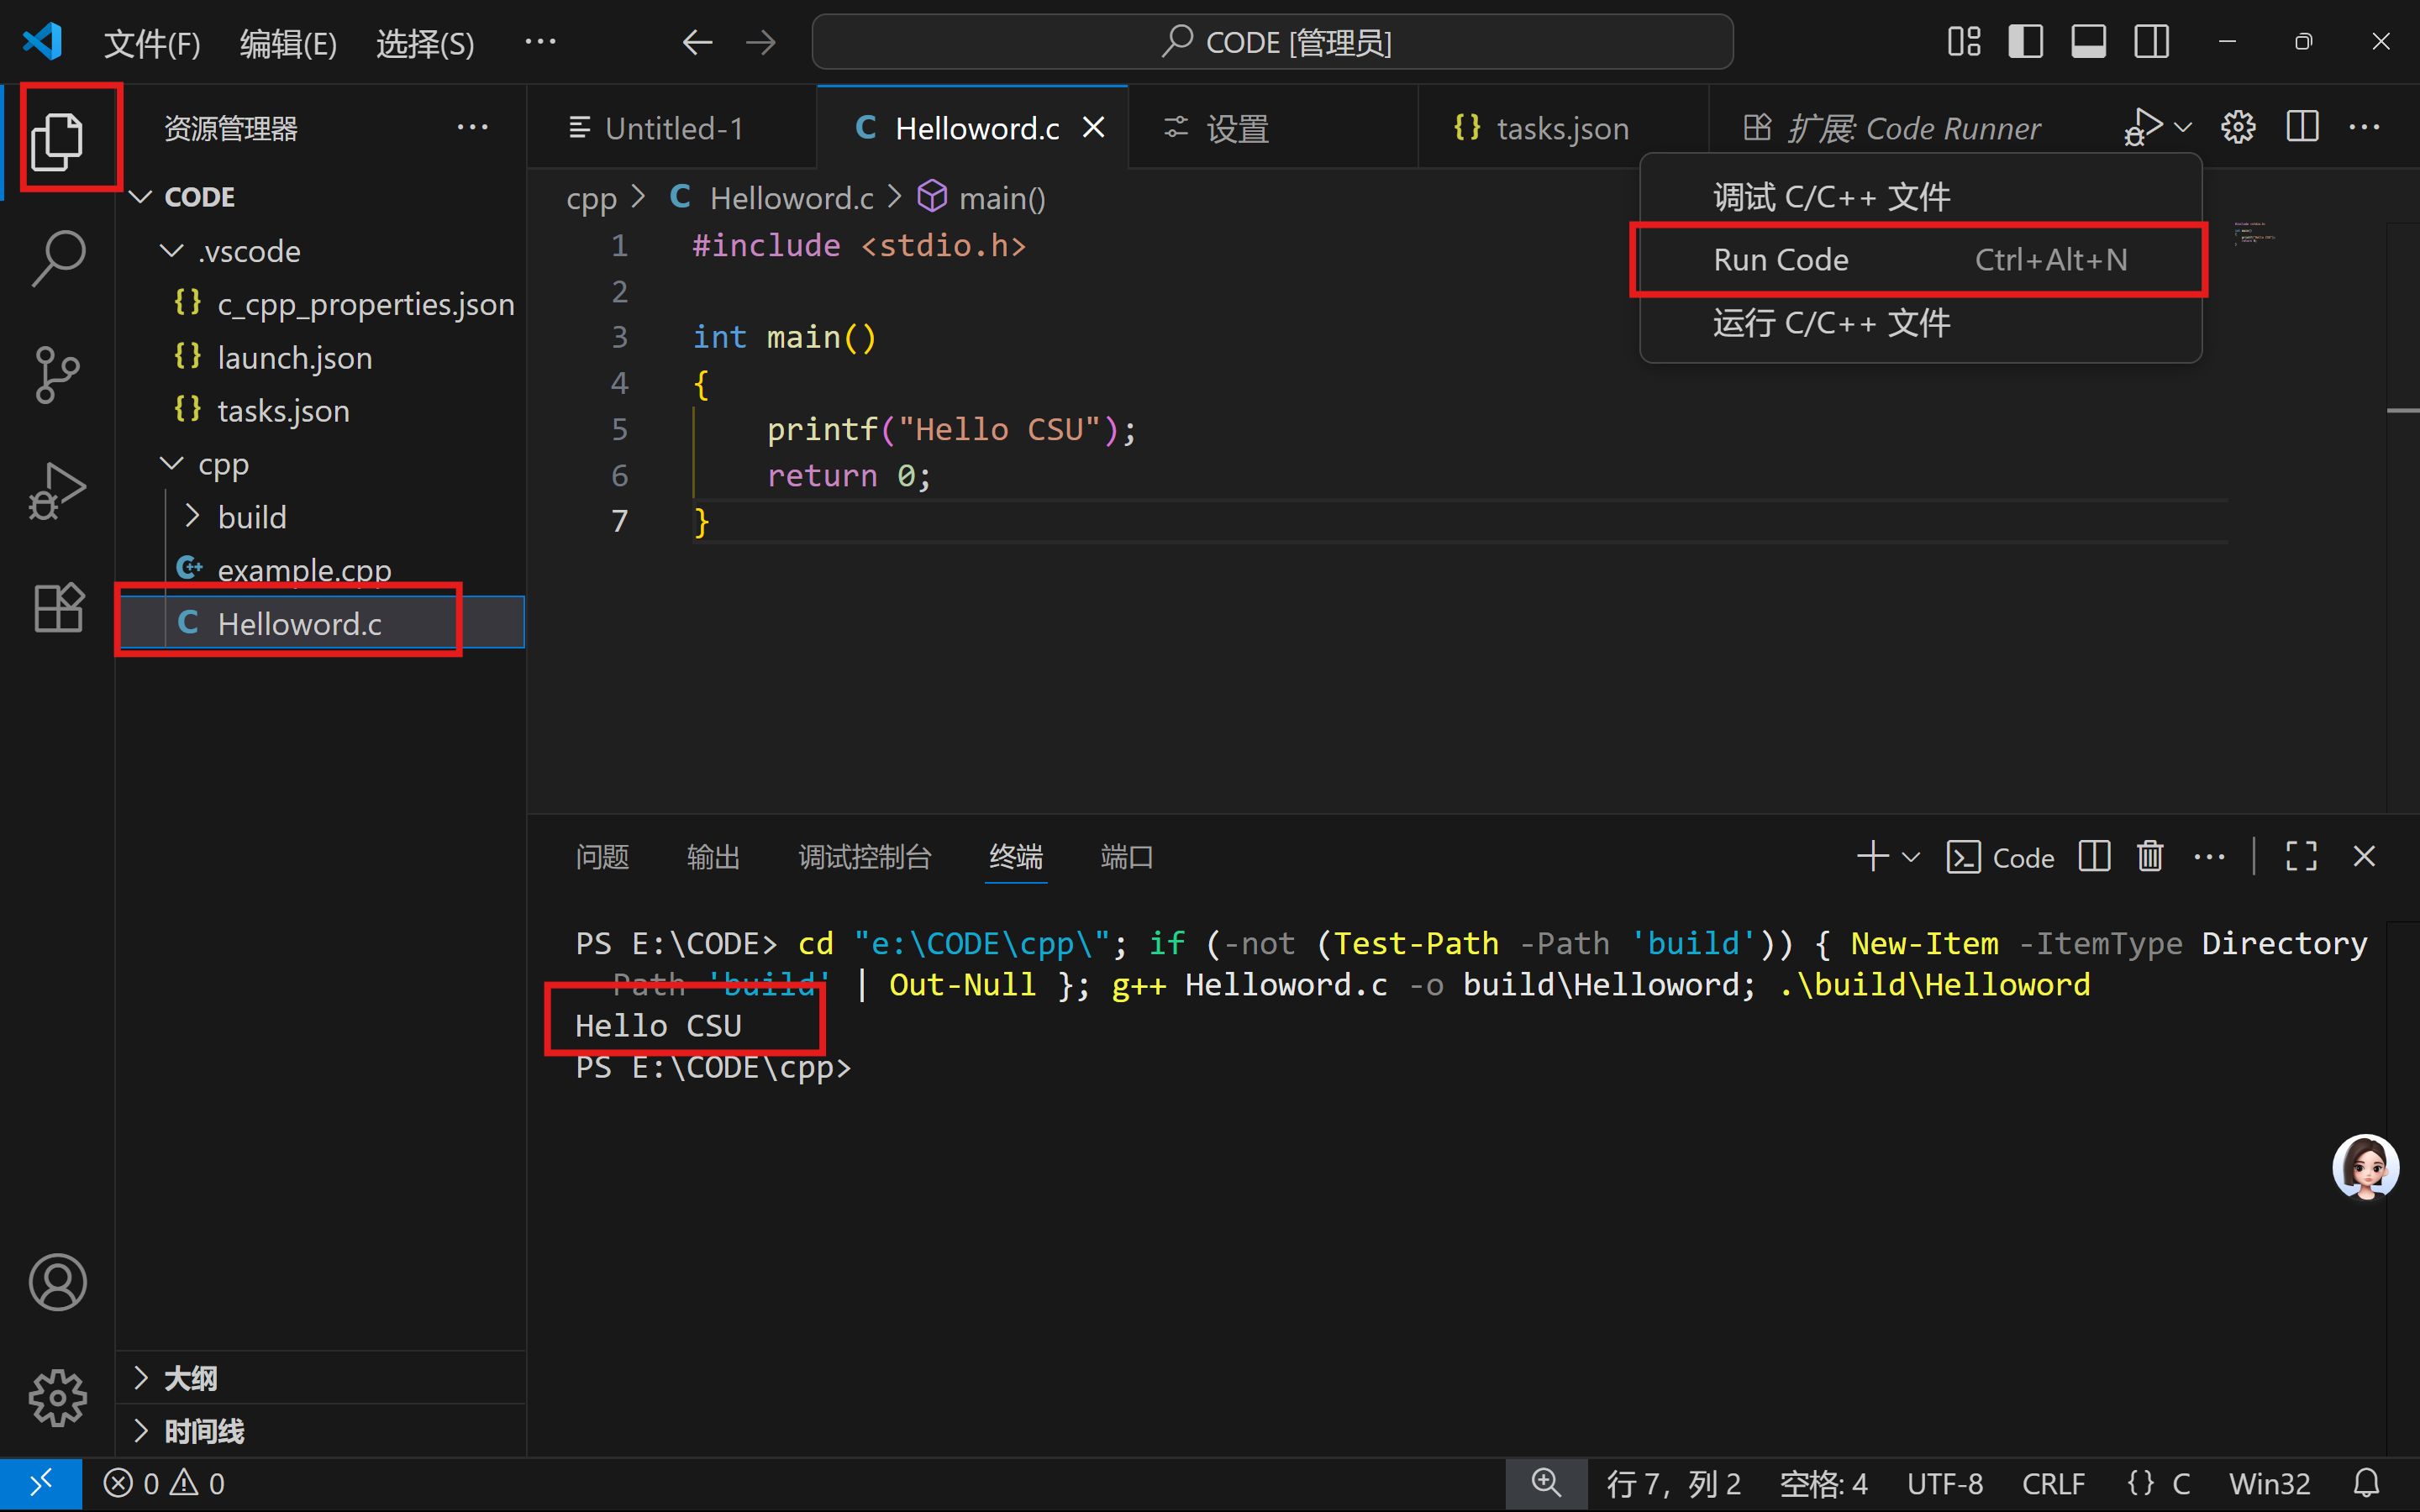Kill the terminal with the trash icon
The height and width of the screenshot is (1512, 2420).
2150,856
